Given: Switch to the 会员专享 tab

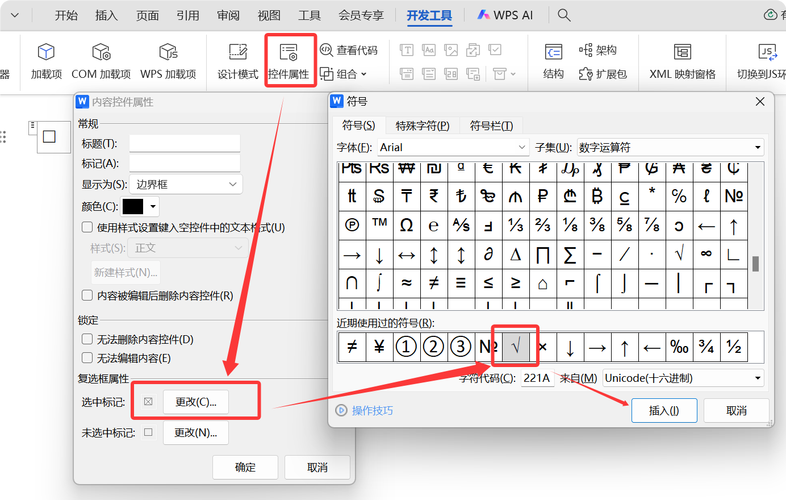Looking at the screenshot, I should 361,16.
